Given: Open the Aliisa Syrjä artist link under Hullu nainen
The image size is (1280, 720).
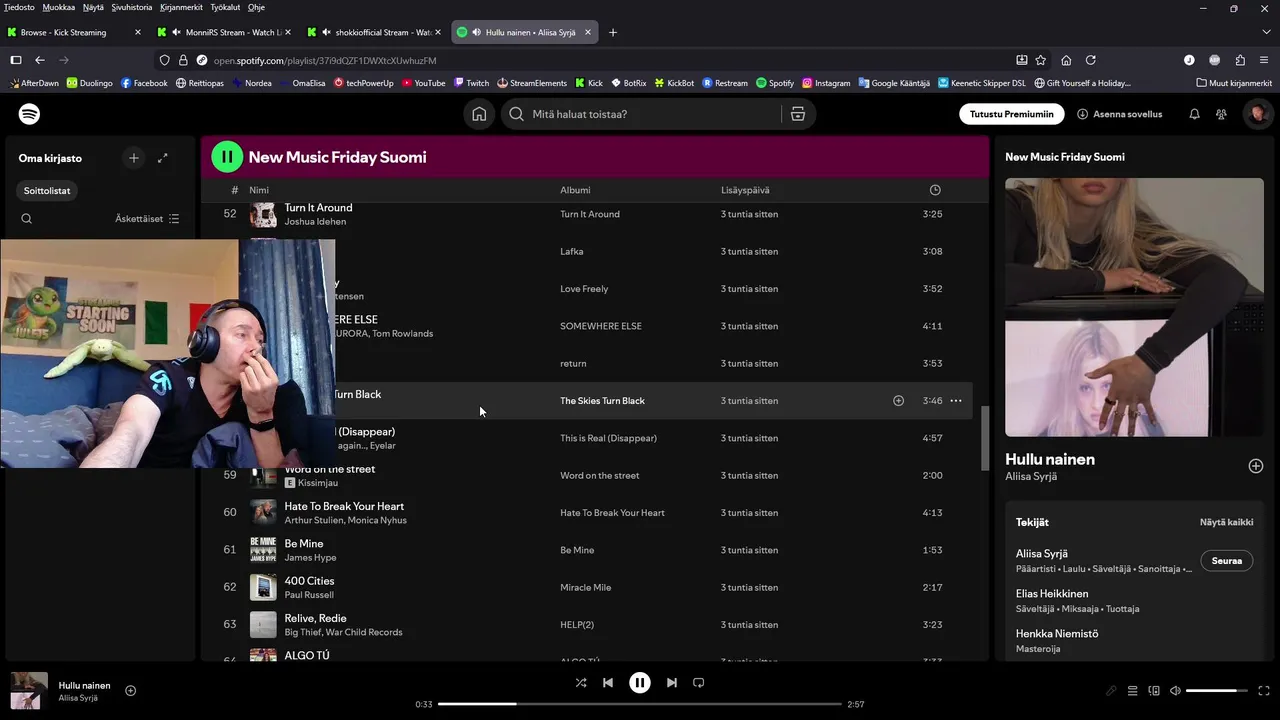Looking at the screenshot, I should click(x=1031, y=477).
